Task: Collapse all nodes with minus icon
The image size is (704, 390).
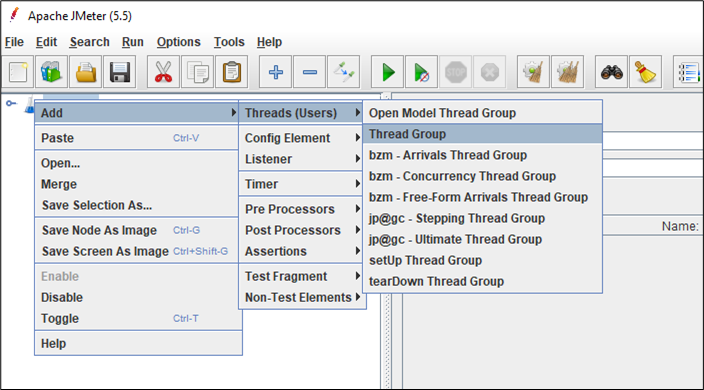Action: (310, 72)
